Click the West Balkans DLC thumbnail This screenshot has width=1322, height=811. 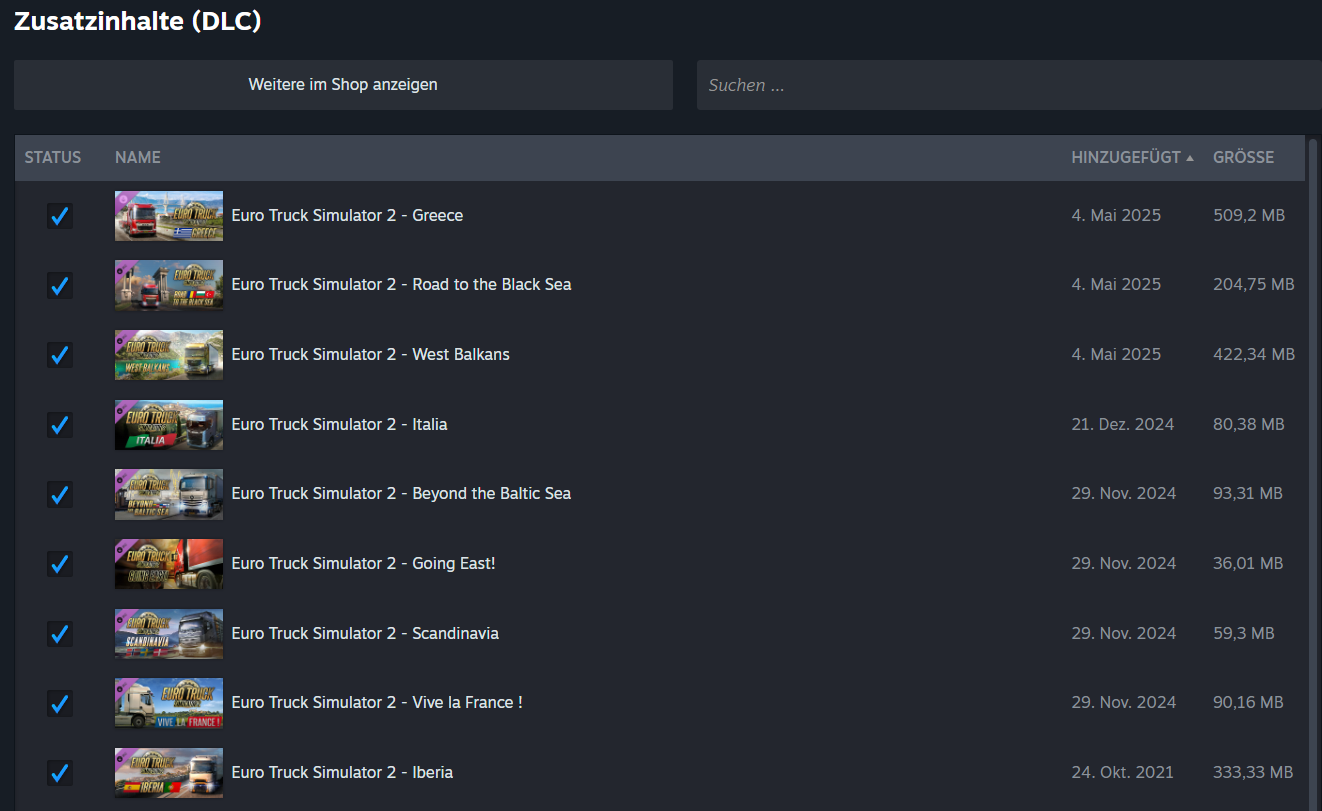(x=169, y=355)
